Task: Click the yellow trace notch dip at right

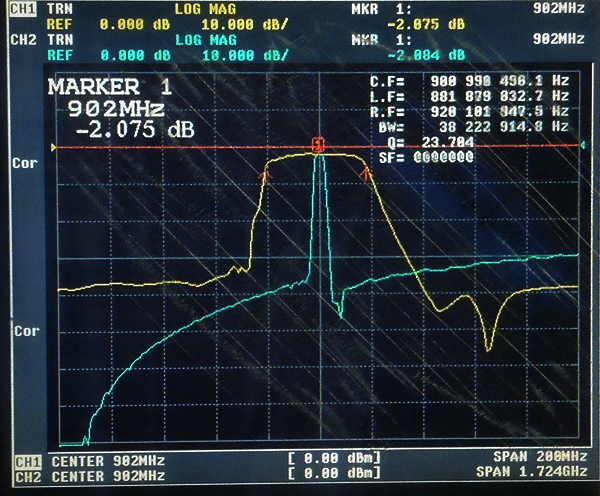Action: (x=488, y=345)
